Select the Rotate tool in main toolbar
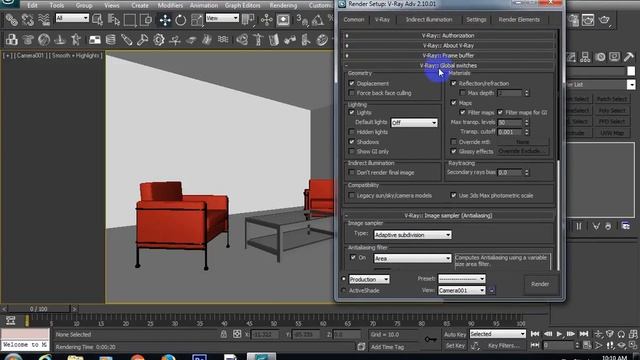 tap(180, 20)
